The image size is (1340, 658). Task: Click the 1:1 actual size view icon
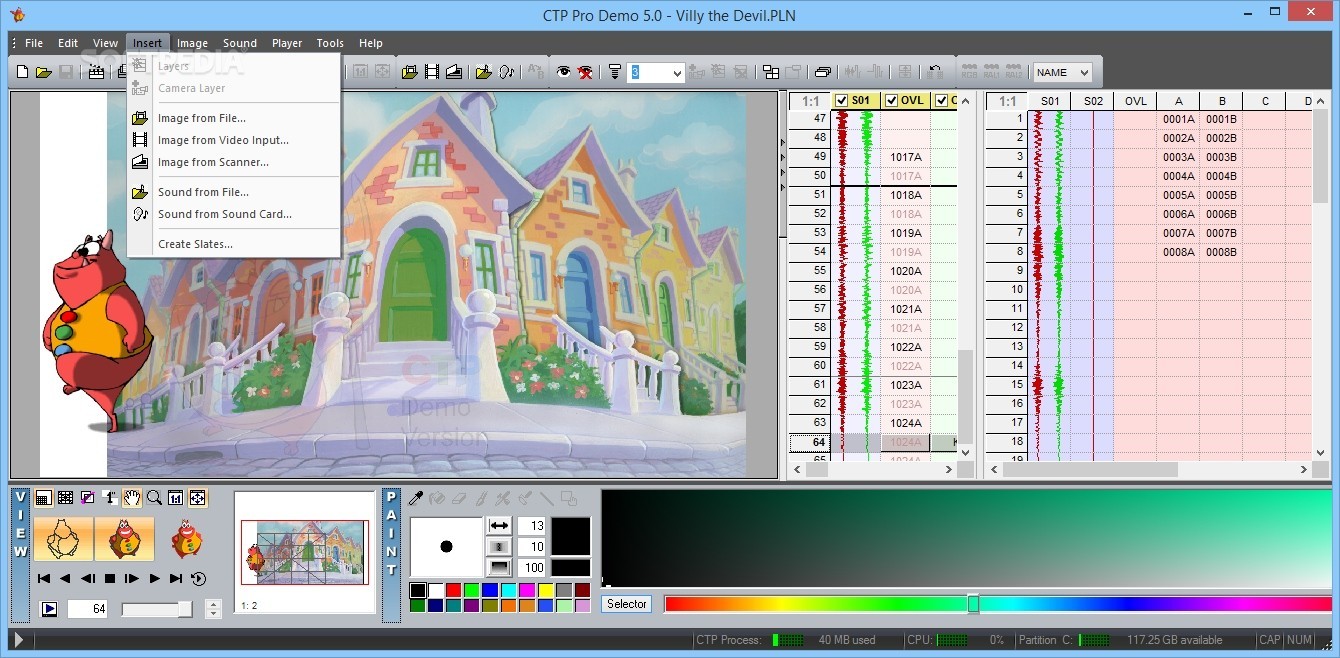click(176, 498)
